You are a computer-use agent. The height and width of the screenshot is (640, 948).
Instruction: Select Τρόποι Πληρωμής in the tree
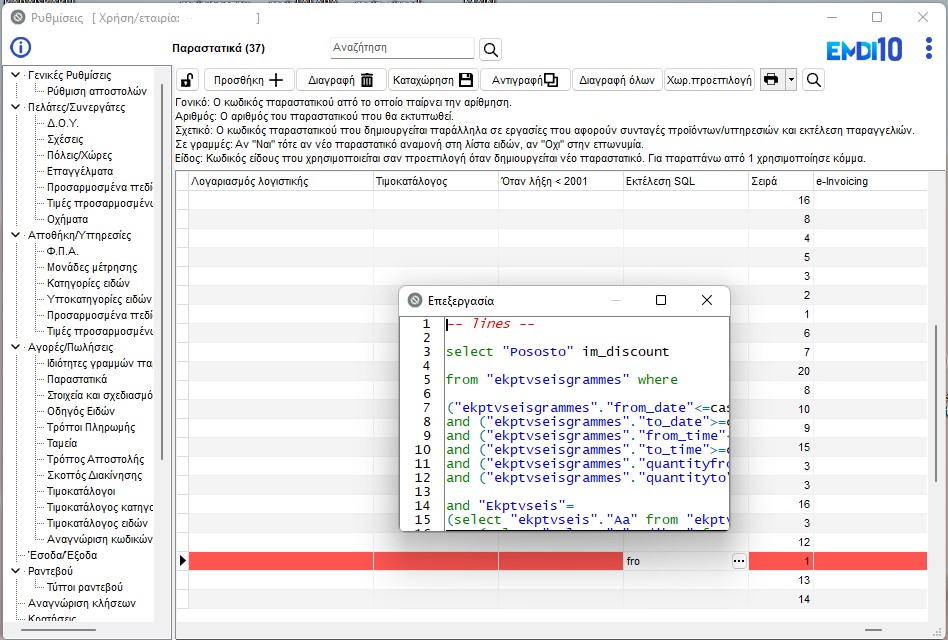(91, 427)
